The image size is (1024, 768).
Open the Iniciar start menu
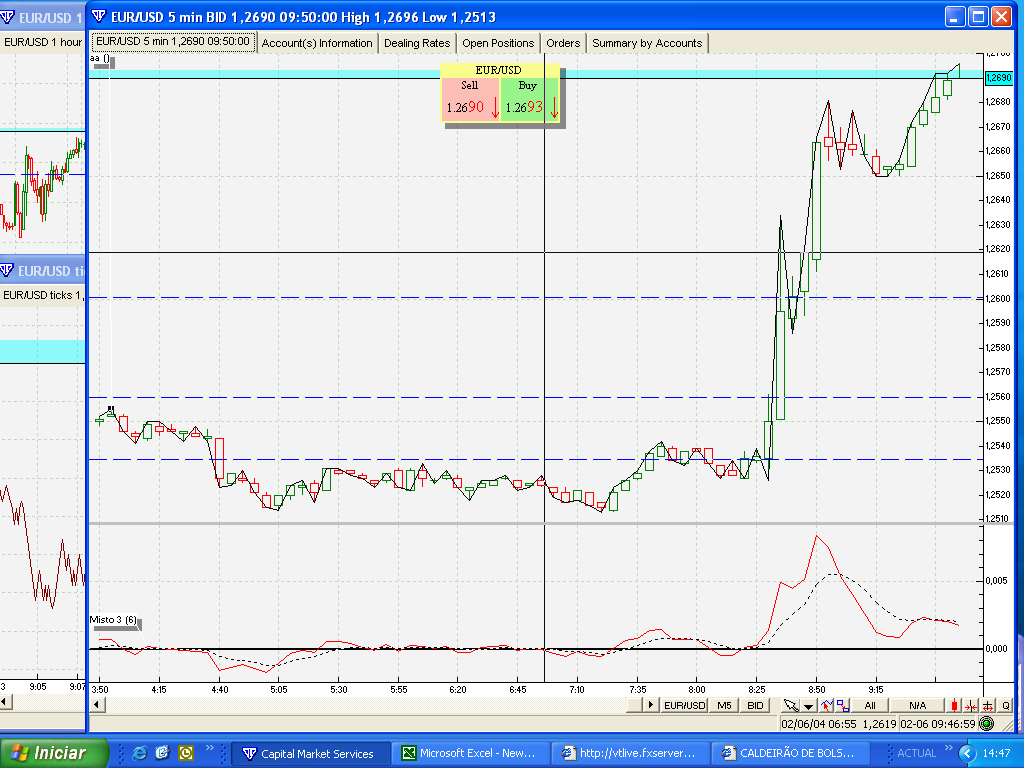[54, 753]
